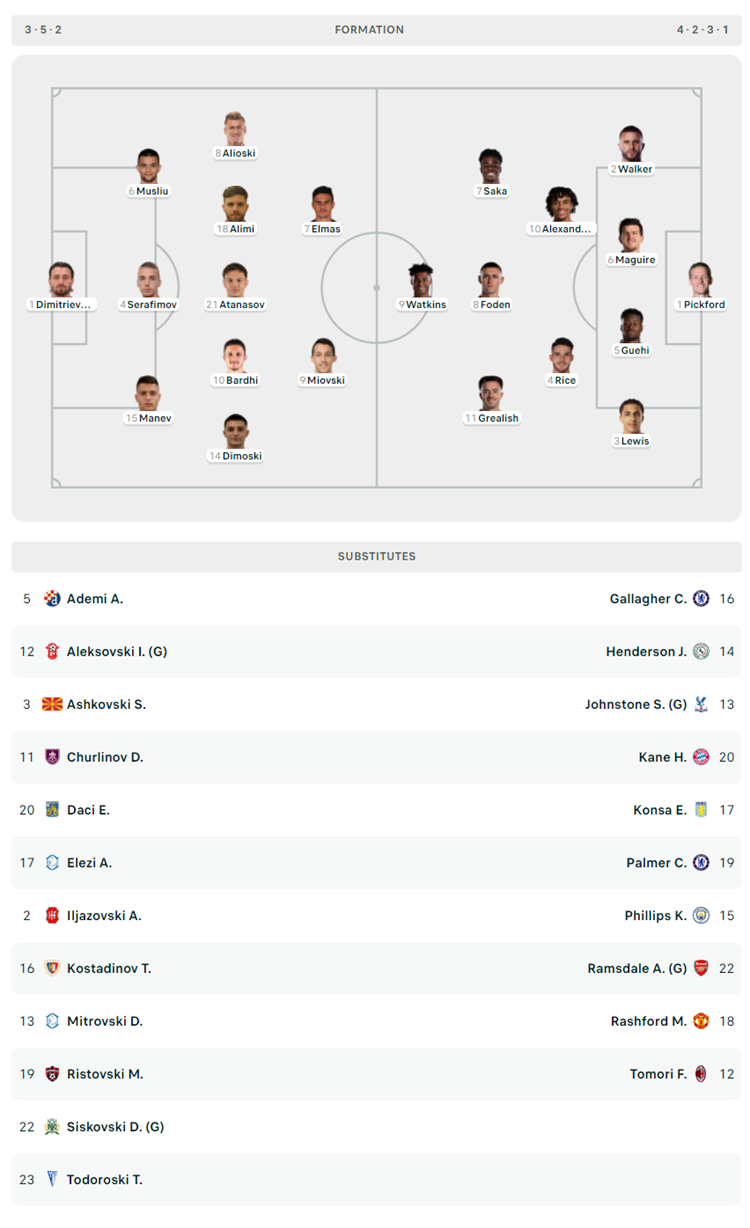This screenshot has height=1228, width=750.
Task: Click the club crest beside Gallagher C.
Action: pos(701,598)
